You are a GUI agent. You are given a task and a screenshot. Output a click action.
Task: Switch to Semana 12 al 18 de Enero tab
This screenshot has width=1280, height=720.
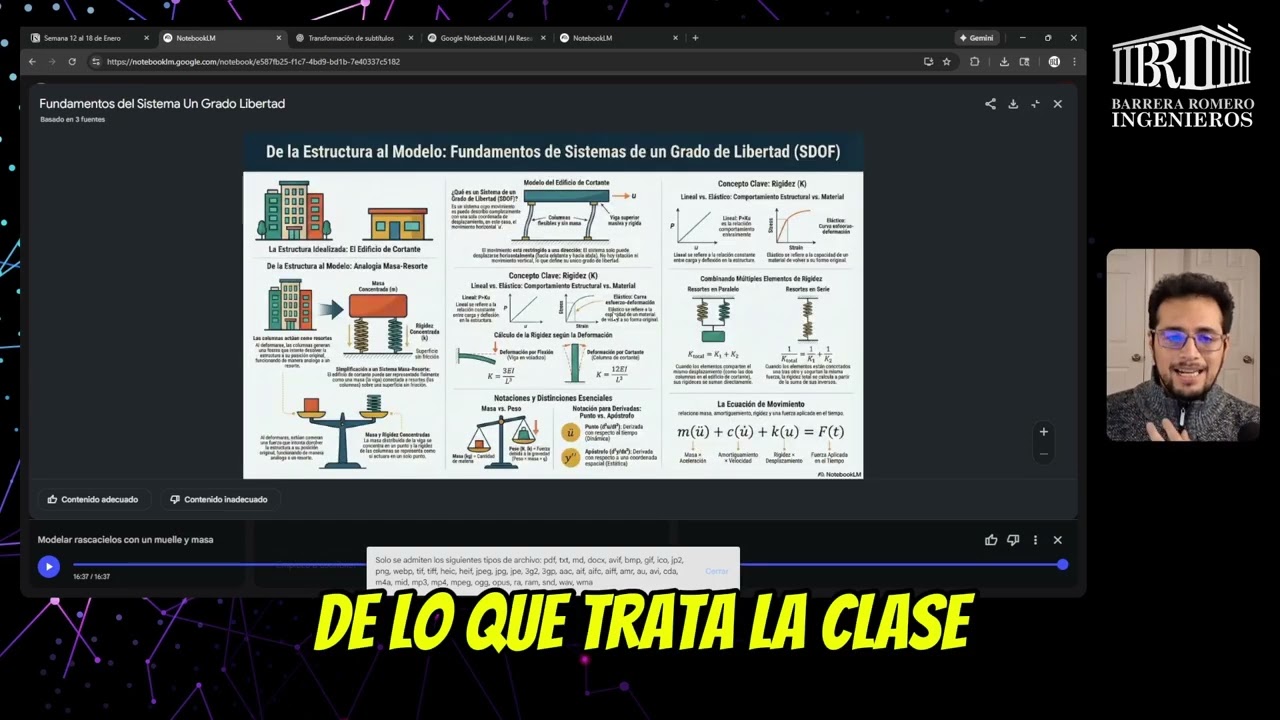coord(88,38)
